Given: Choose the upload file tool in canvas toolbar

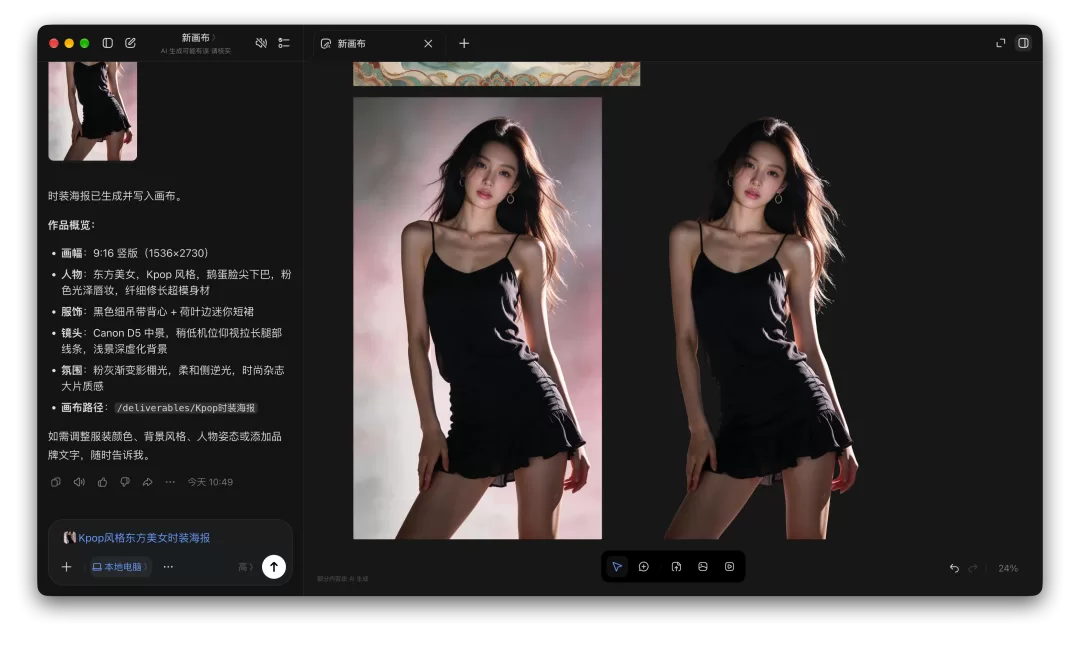Looking at the screenshot, I should (x=676, y=567).
